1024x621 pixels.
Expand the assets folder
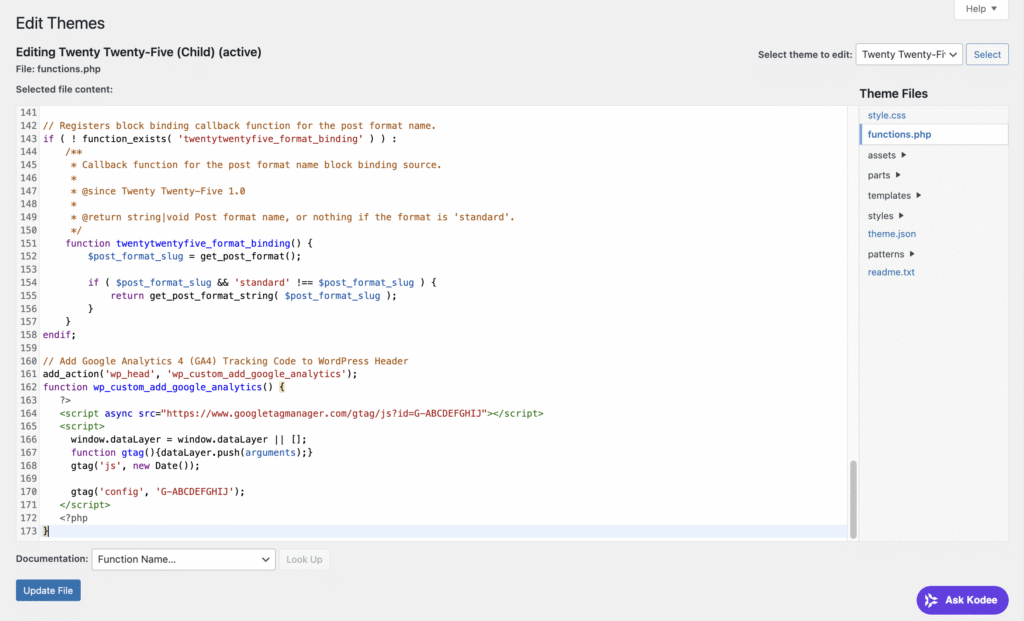coord(884,155)
